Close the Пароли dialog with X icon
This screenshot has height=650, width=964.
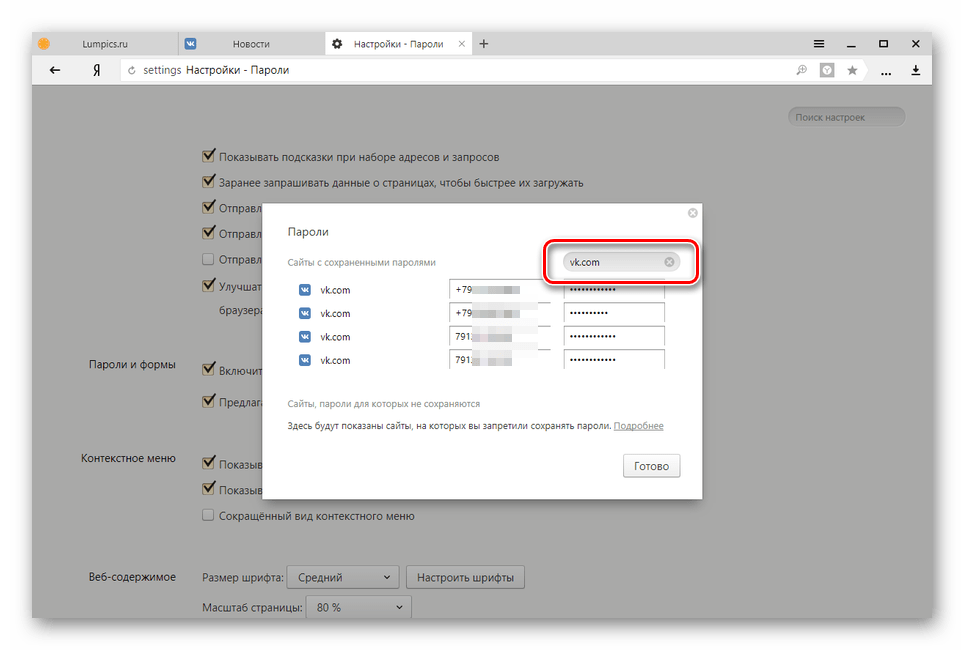(x=693, y=213)
